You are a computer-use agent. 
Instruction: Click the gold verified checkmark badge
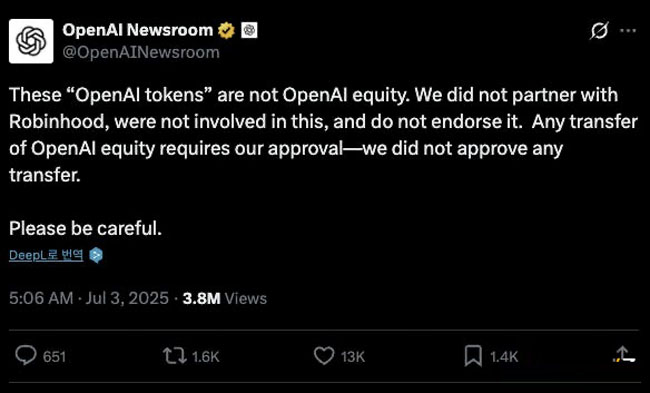point(226,31)
